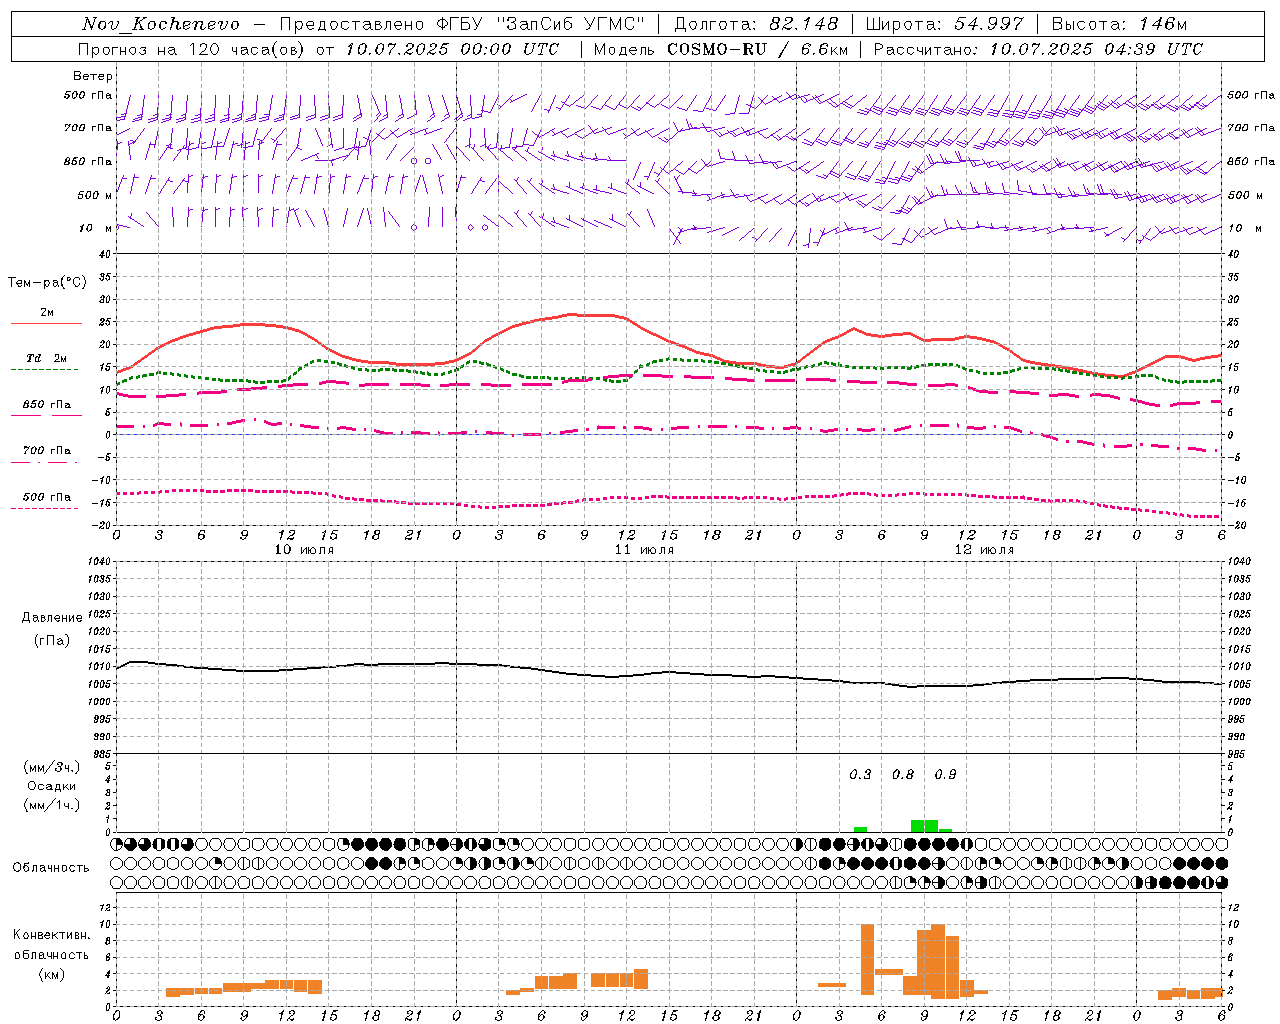The height and width of the screenshot is (1024, 1280).
Task: Click the "12 июля" date label
Action: 984,550
